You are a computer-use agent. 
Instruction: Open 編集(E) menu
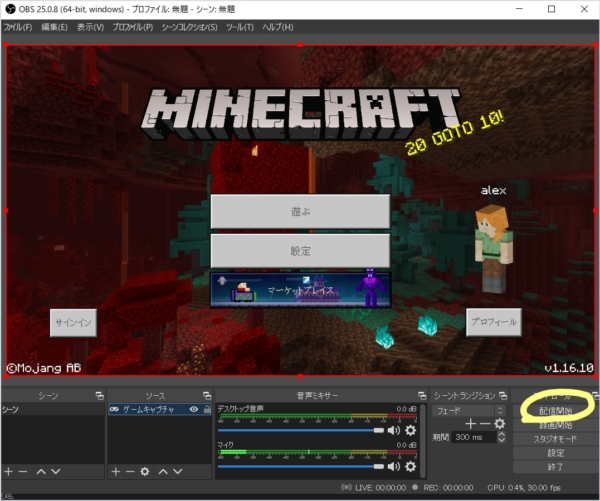click(54, 27)
